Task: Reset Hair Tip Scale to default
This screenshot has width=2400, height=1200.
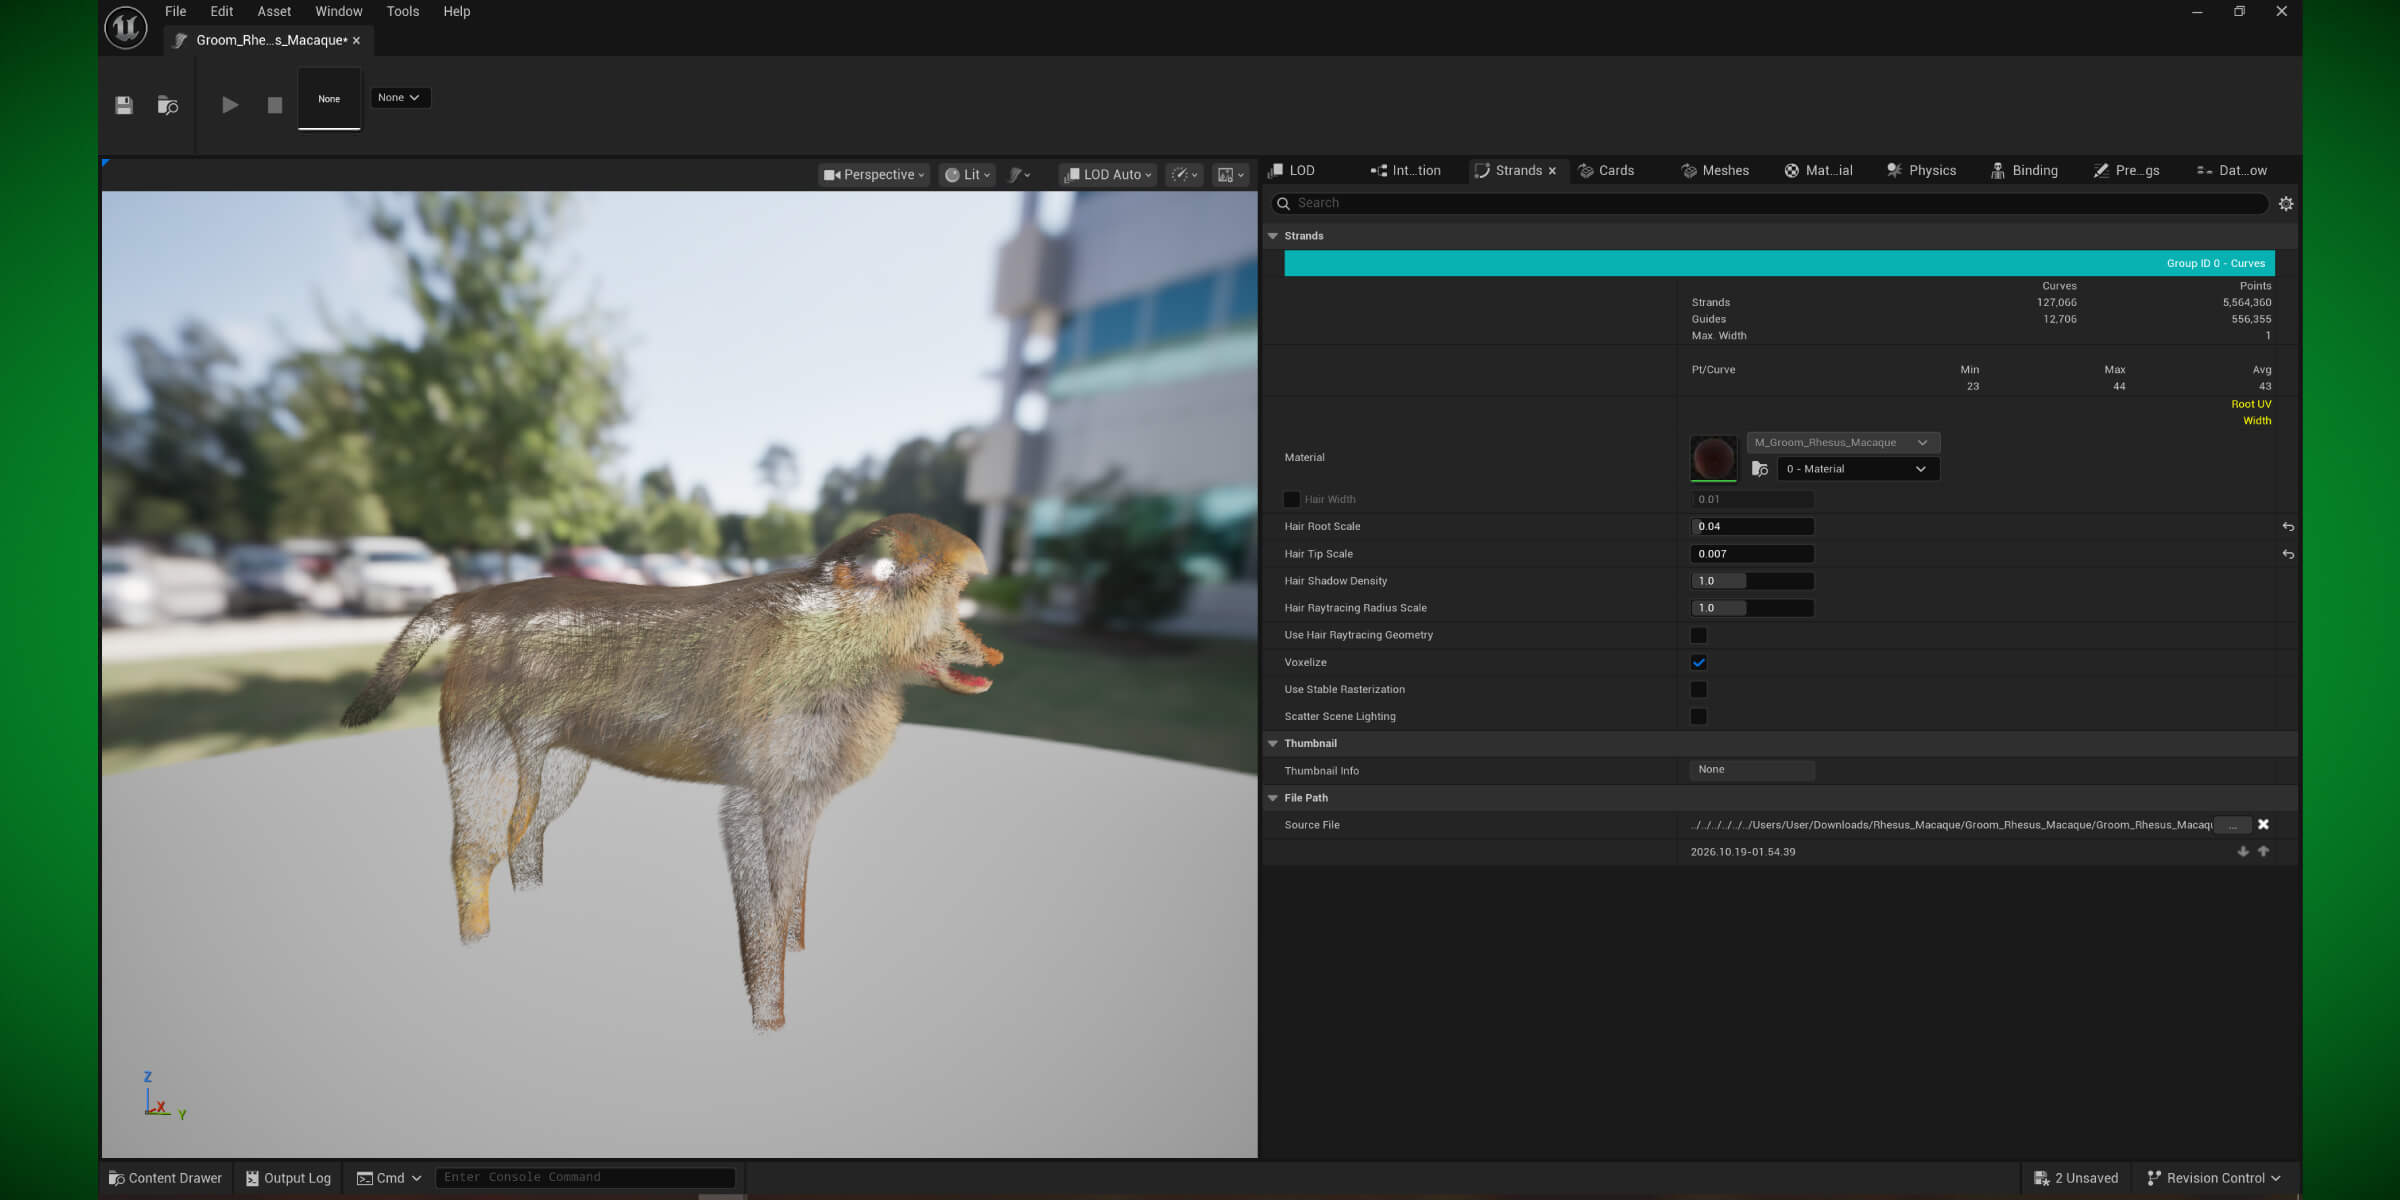Action: [2288, 554]
